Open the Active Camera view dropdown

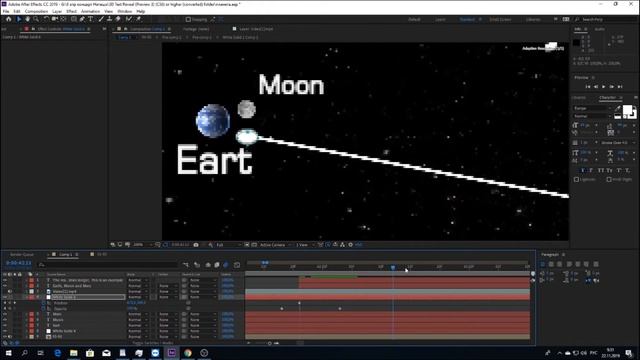tap(275, 245)
